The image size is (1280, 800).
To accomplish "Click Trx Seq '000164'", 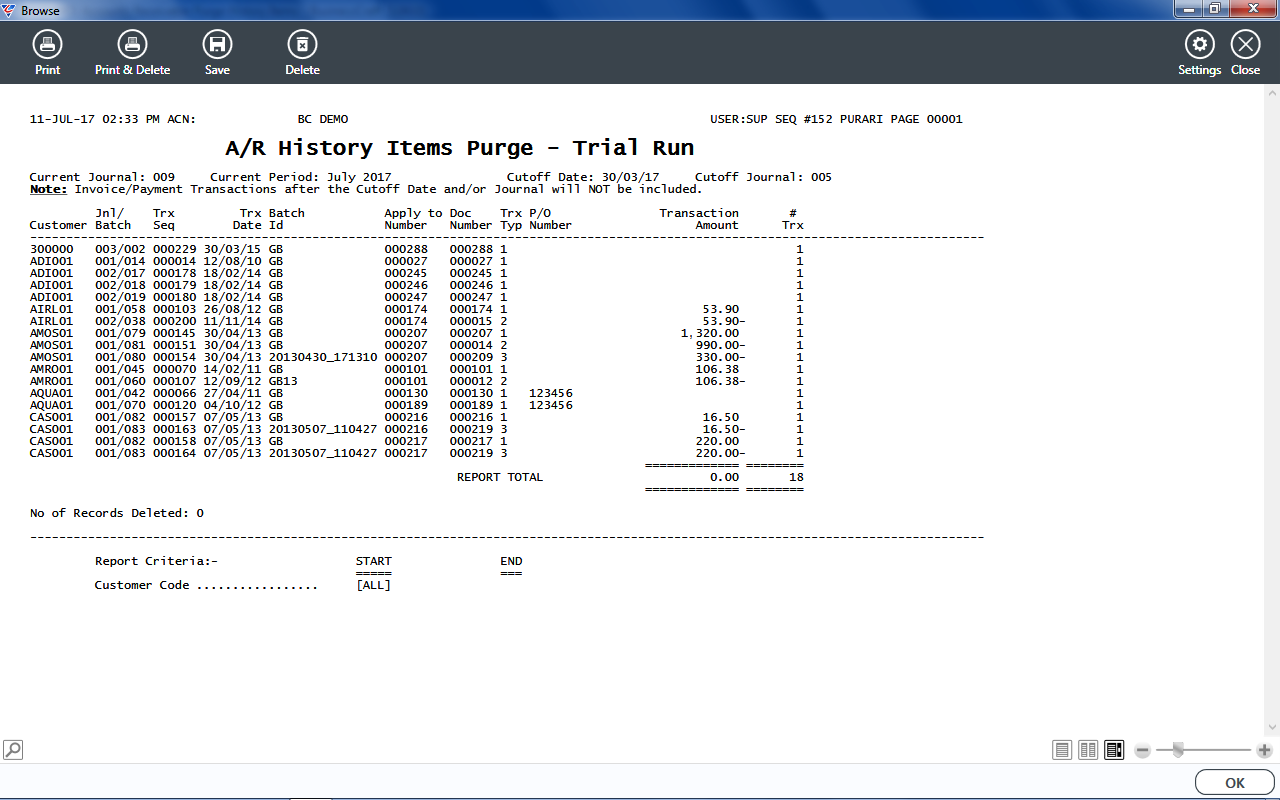I will pyautogui.click(x=174, y=453).
